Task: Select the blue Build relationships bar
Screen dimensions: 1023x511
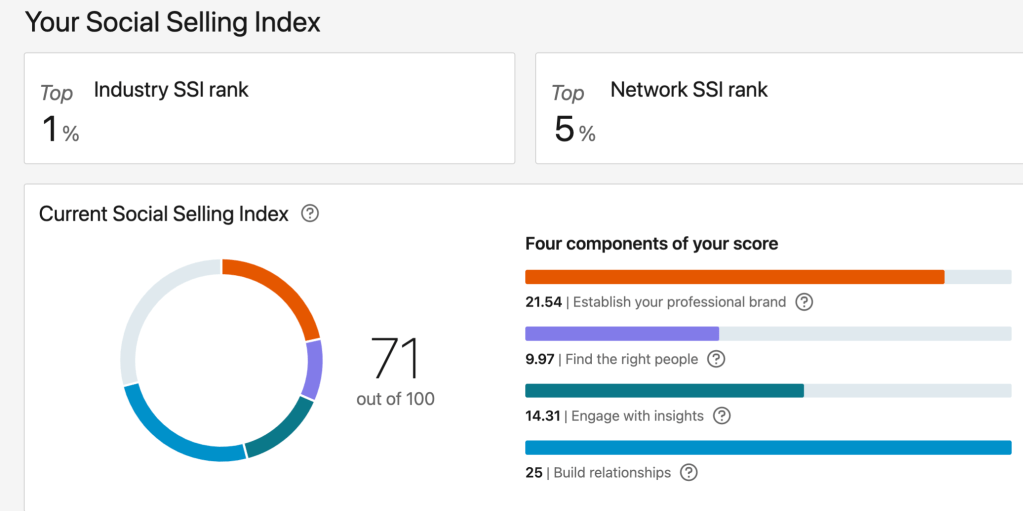Action: click(x=768, y=448)
